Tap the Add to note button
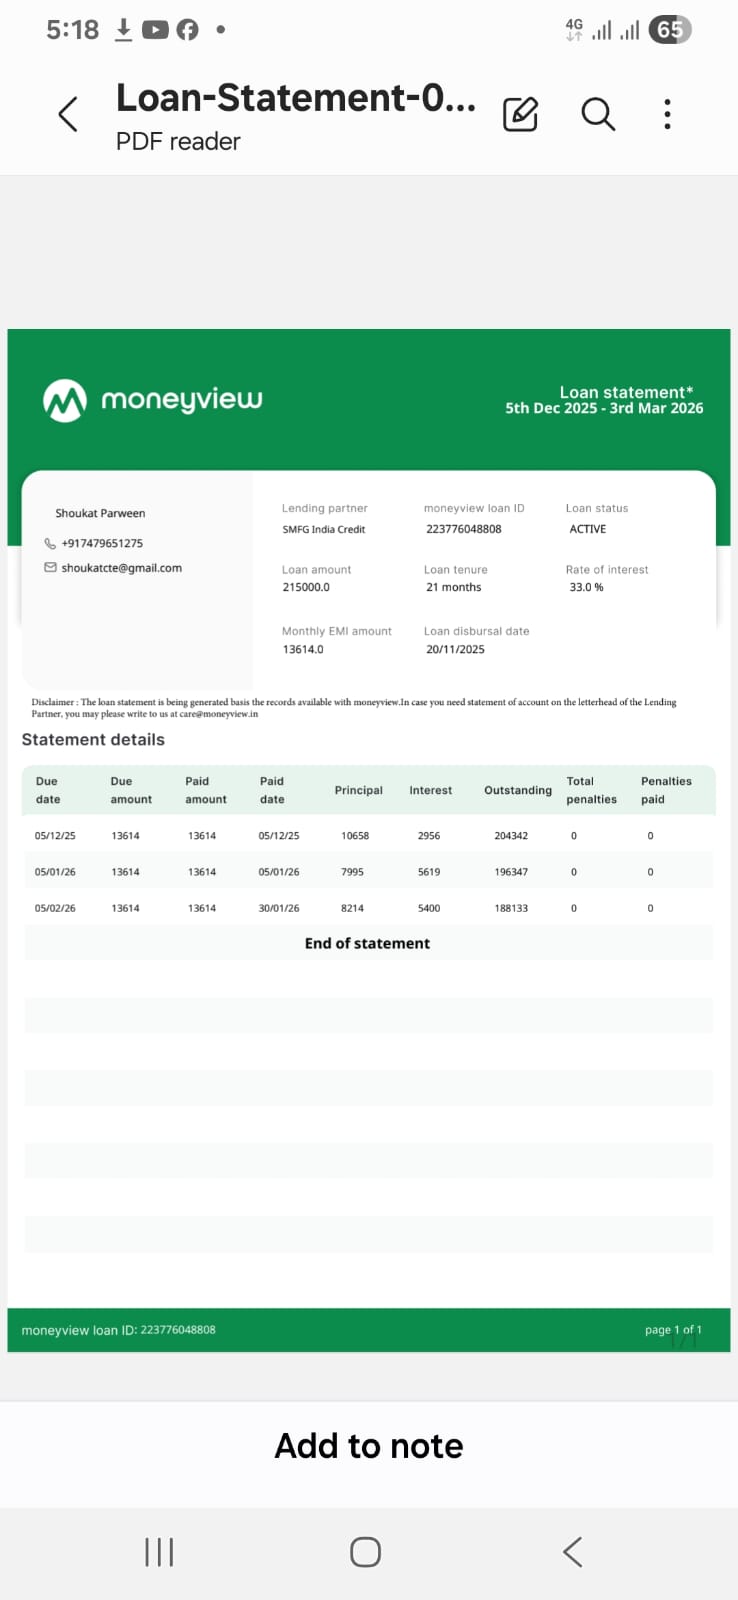 pos(369,1446)
